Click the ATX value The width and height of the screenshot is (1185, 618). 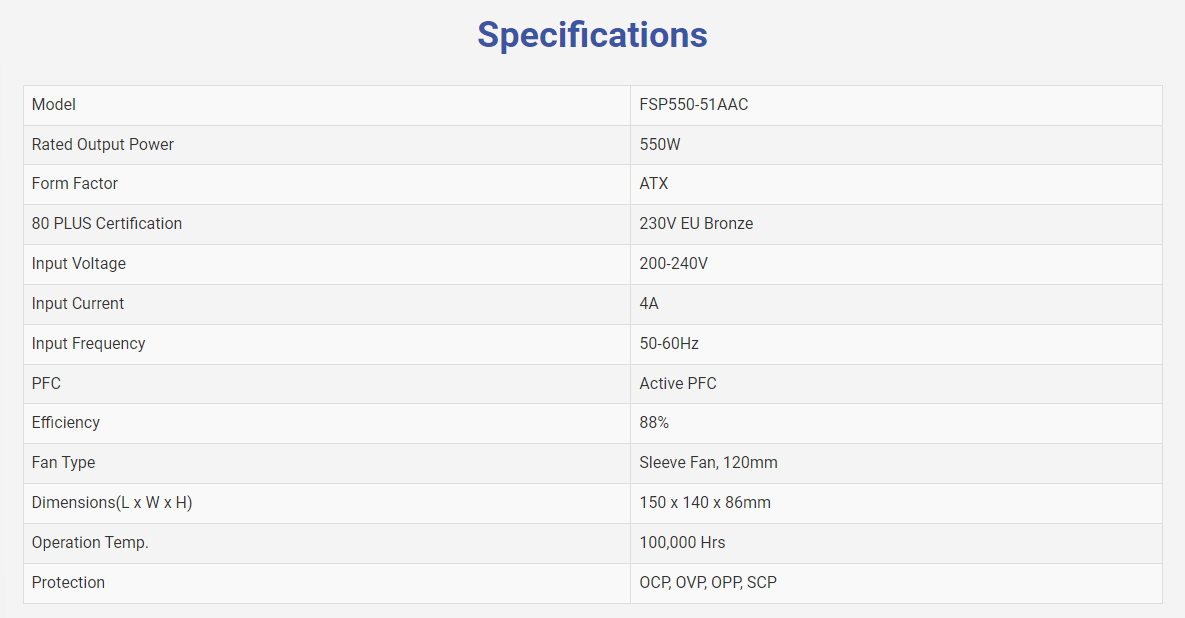654,184
